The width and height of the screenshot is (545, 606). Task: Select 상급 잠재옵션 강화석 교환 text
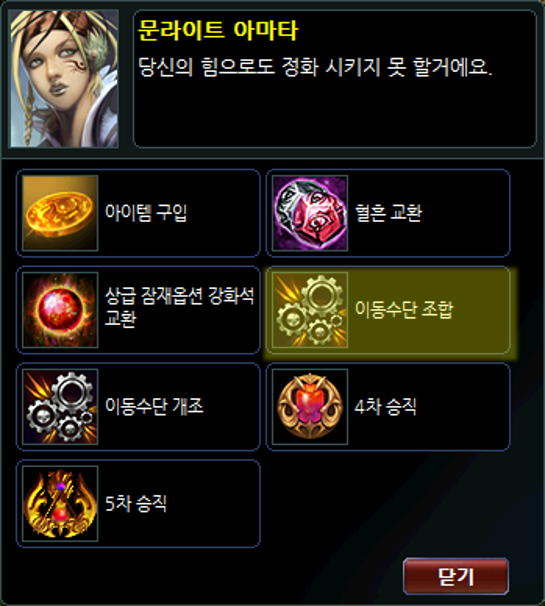click(x=179, y=307)
